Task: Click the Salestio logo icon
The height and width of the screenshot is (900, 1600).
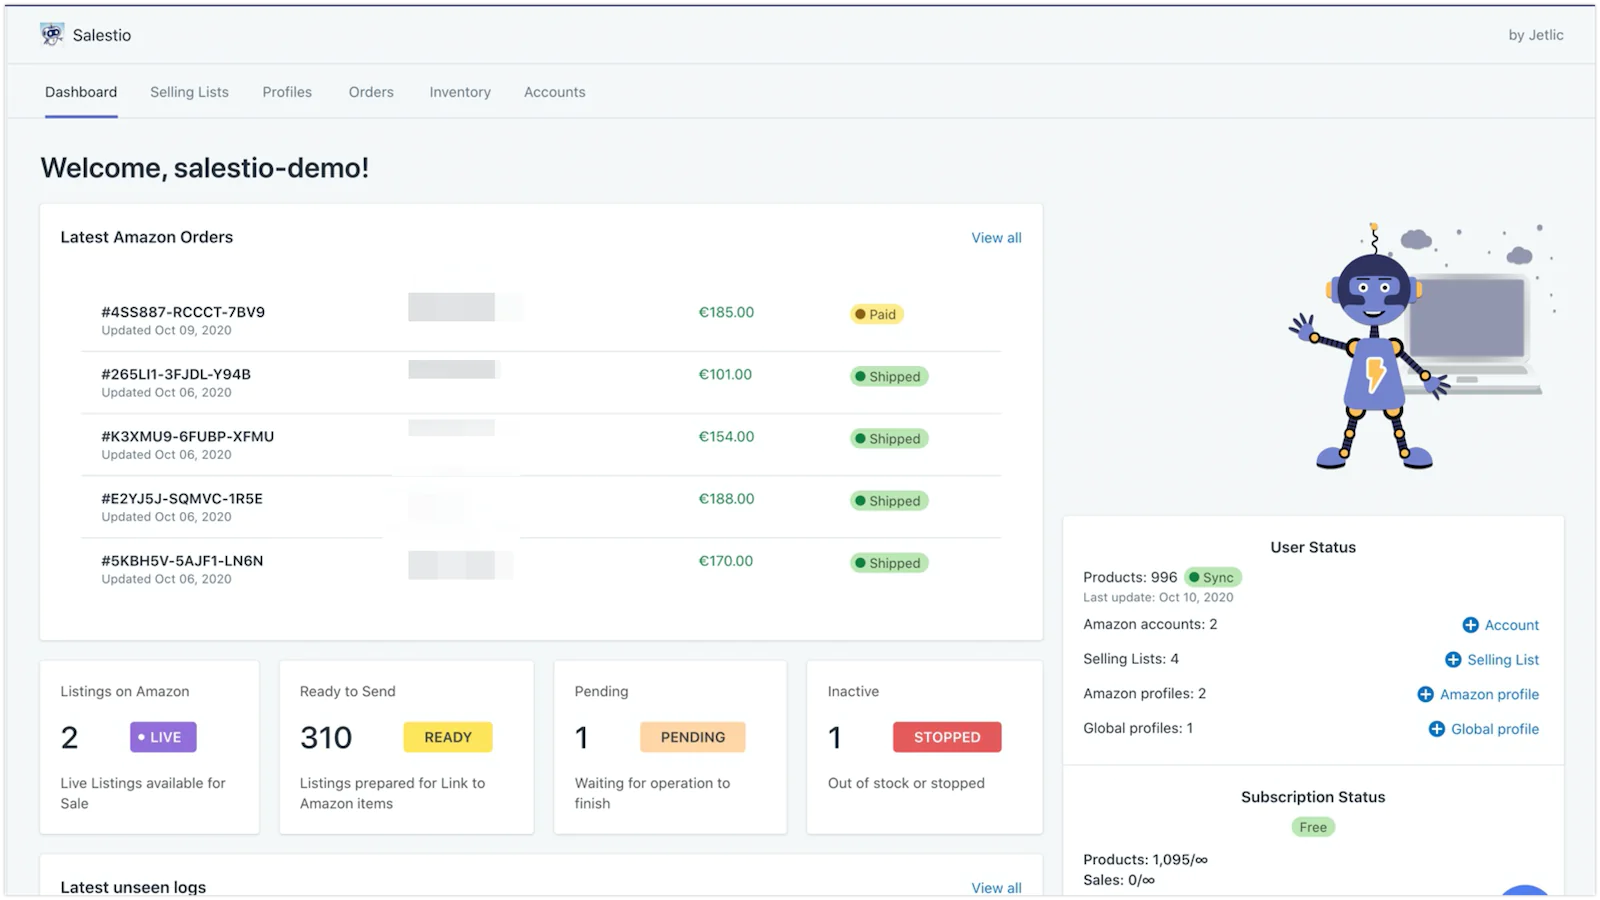Action: [51, 34]
